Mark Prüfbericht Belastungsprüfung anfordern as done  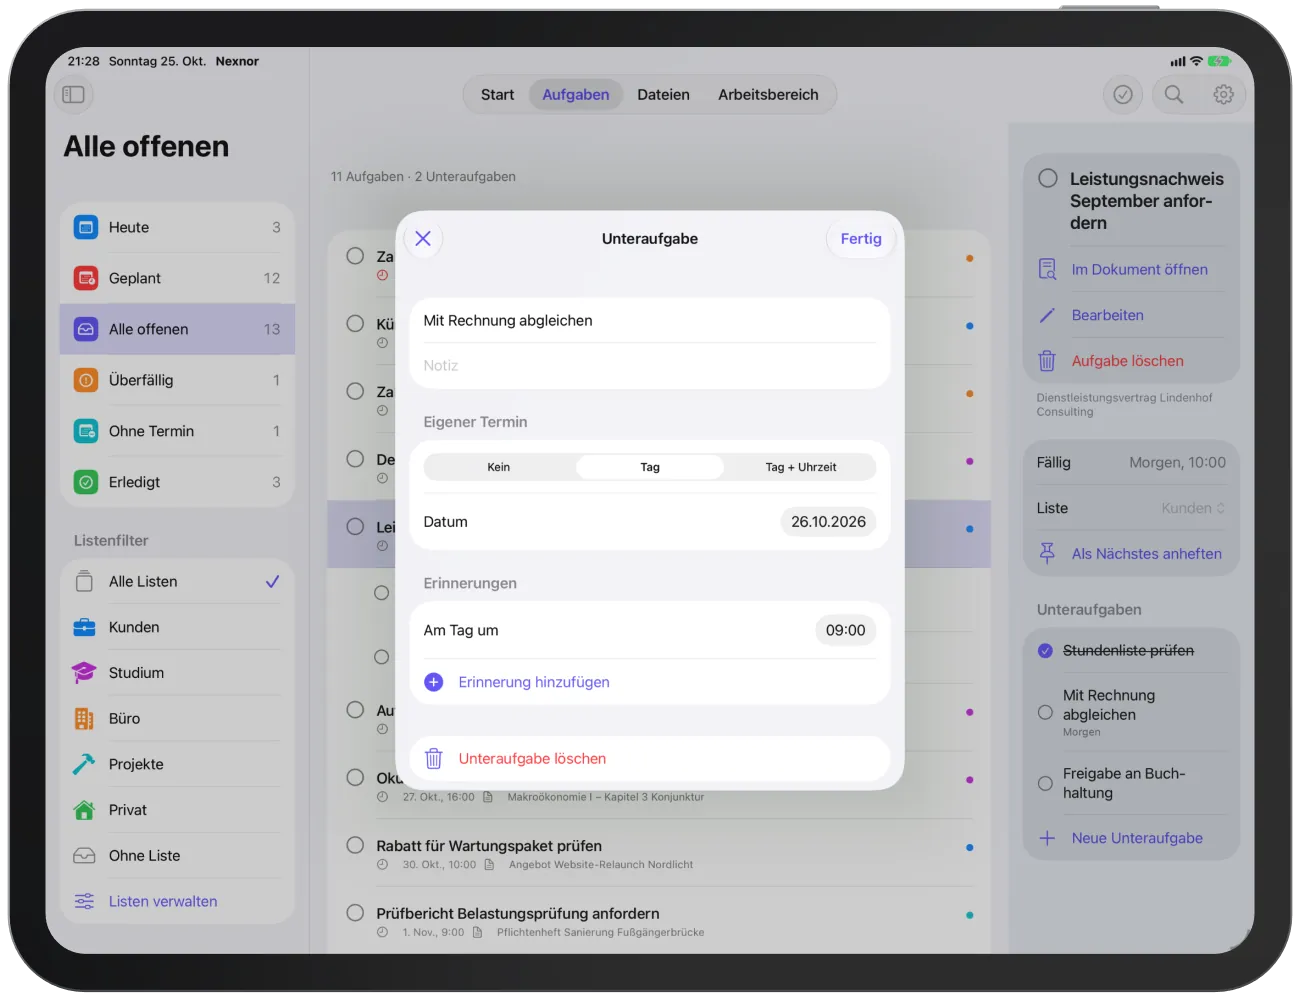click(355, 913)
